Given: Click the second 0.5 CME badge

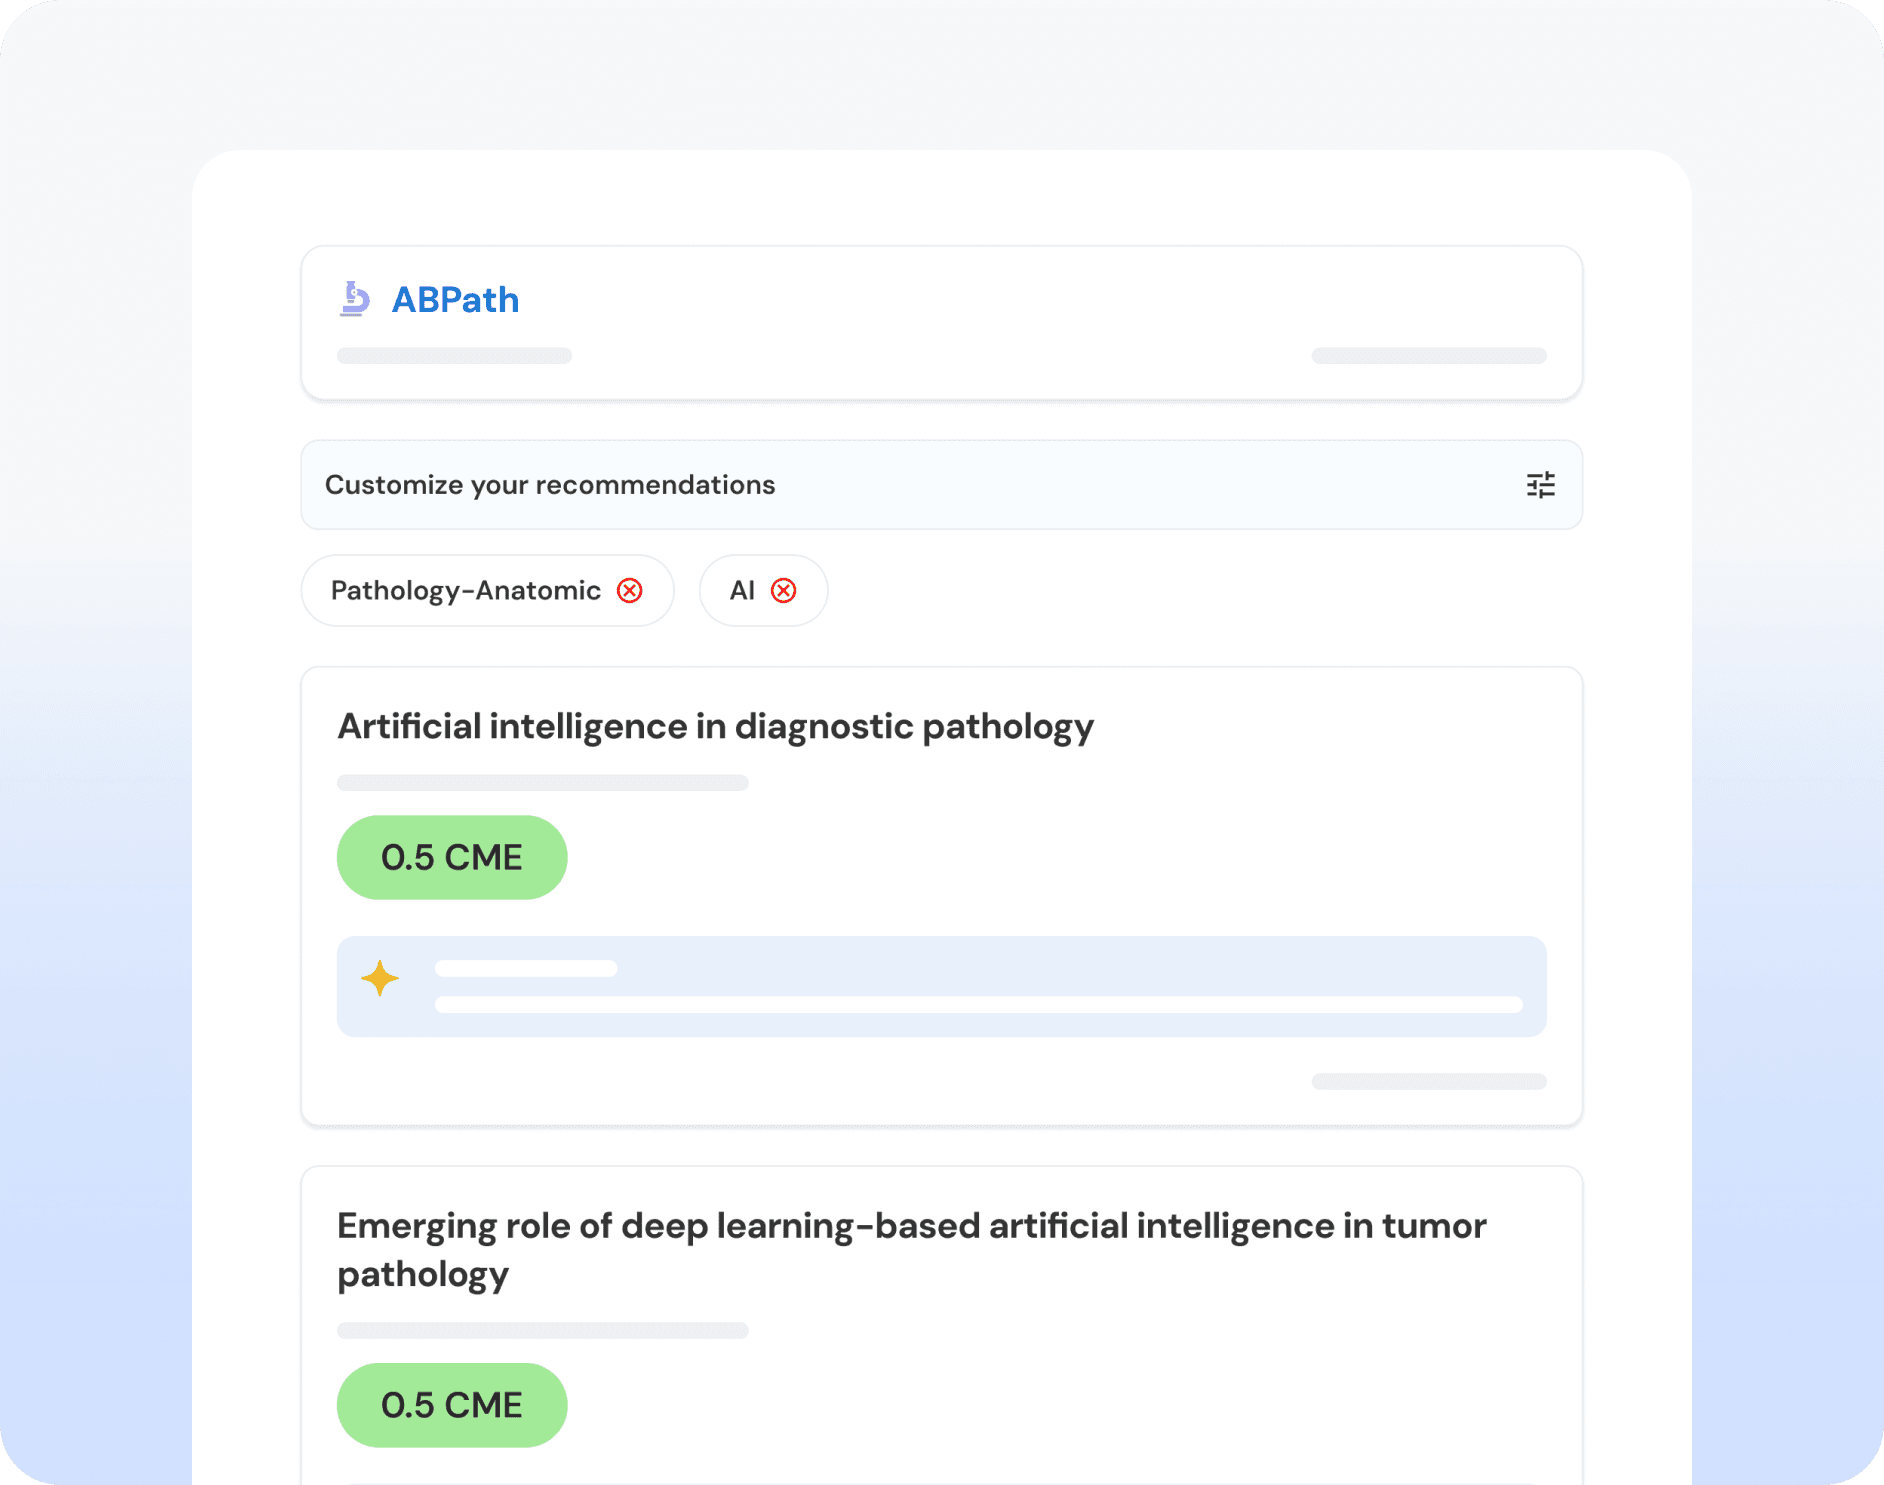Looking at the screenshot, I should click(452, 1405).
